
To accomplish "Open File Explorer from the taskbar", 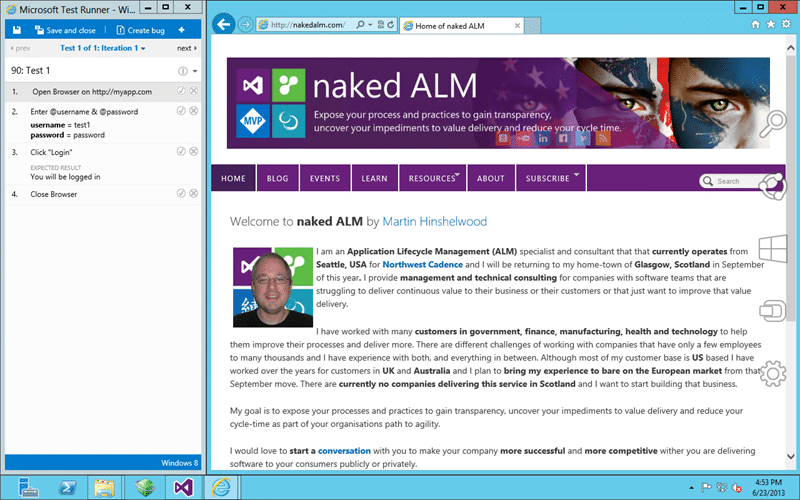I will point(104,487).
